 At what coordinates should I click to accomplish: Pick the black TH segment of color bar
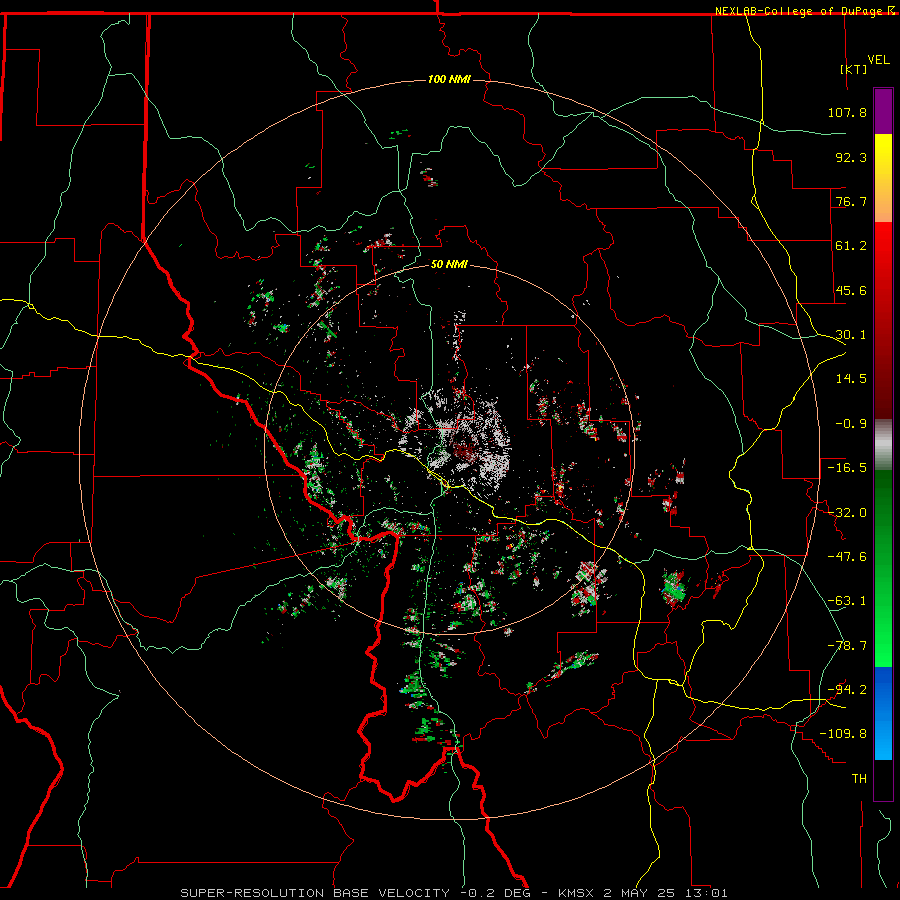pos(883,779)
